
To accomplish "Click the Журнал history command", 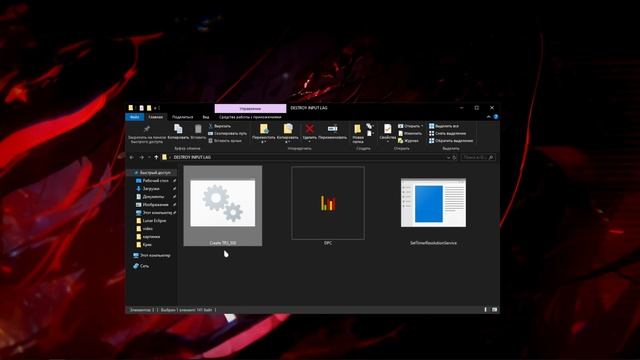I will [x=408, y=141].
